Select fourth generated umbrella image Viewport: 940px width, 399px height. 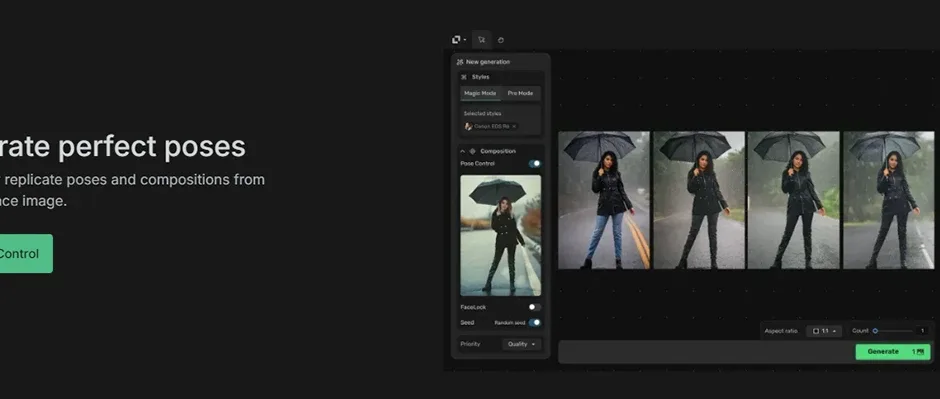point(888,200)
